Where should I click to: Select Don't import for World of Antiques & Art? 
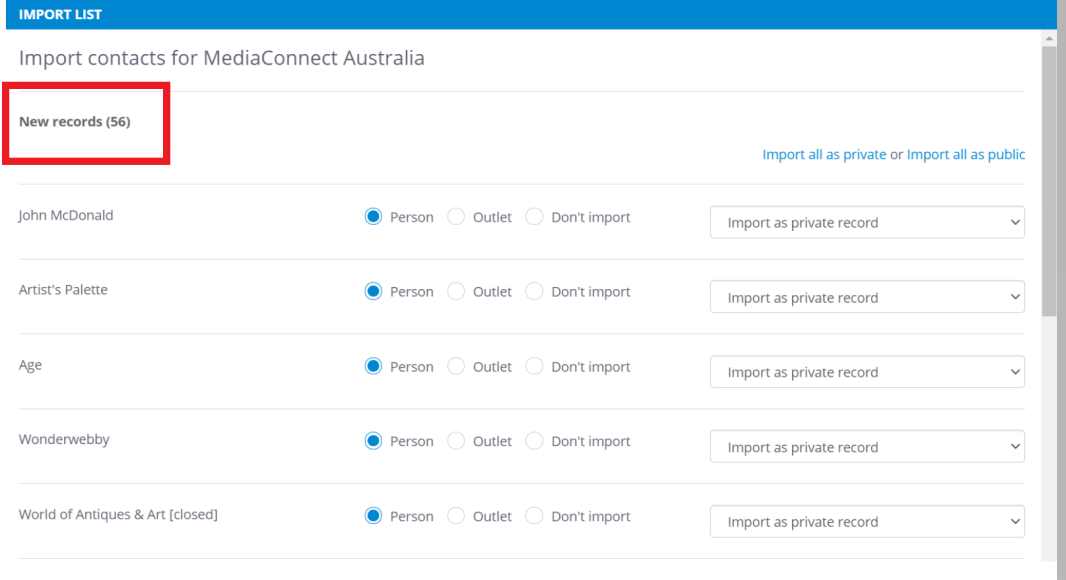click(x=535, y=516)
